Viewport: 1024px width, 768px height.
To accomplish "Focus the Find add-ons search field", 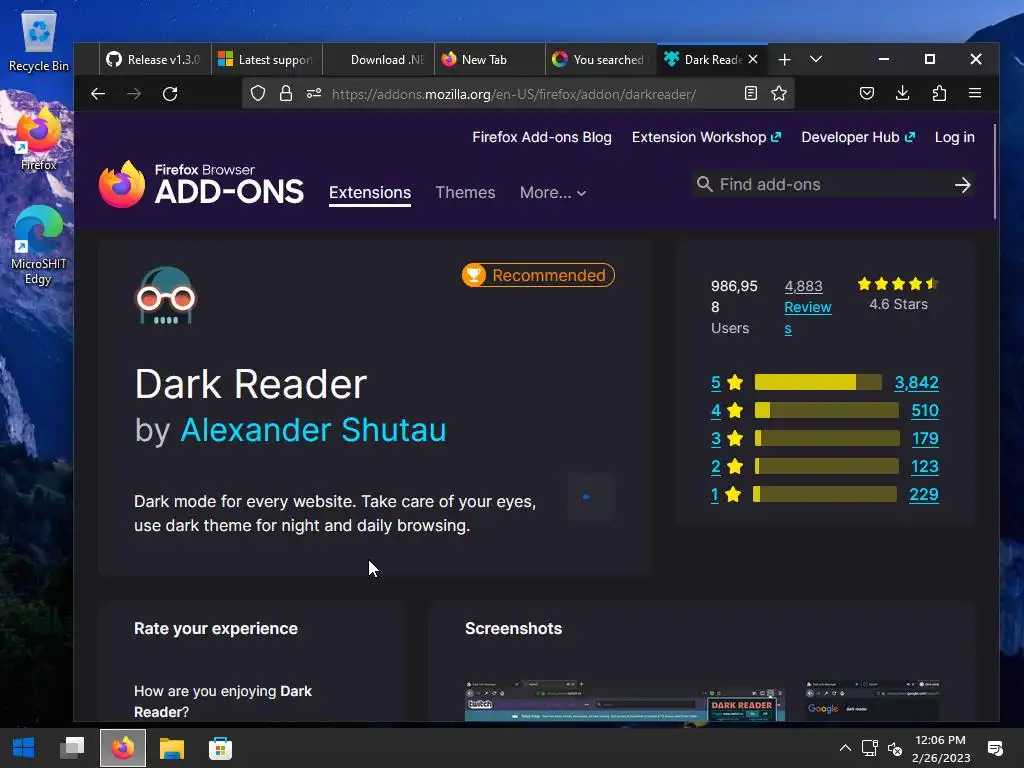I will tap(834, 185).
